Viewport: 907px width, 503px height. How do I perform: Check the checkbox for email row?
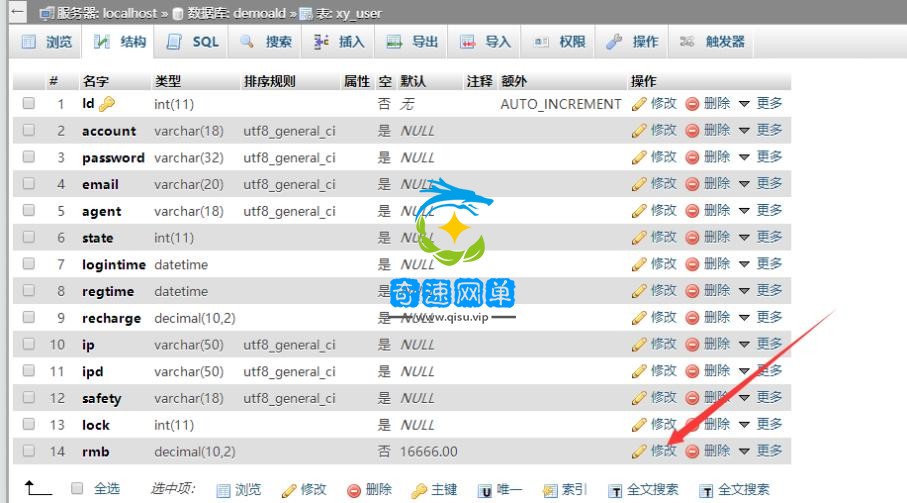point(28,183)
